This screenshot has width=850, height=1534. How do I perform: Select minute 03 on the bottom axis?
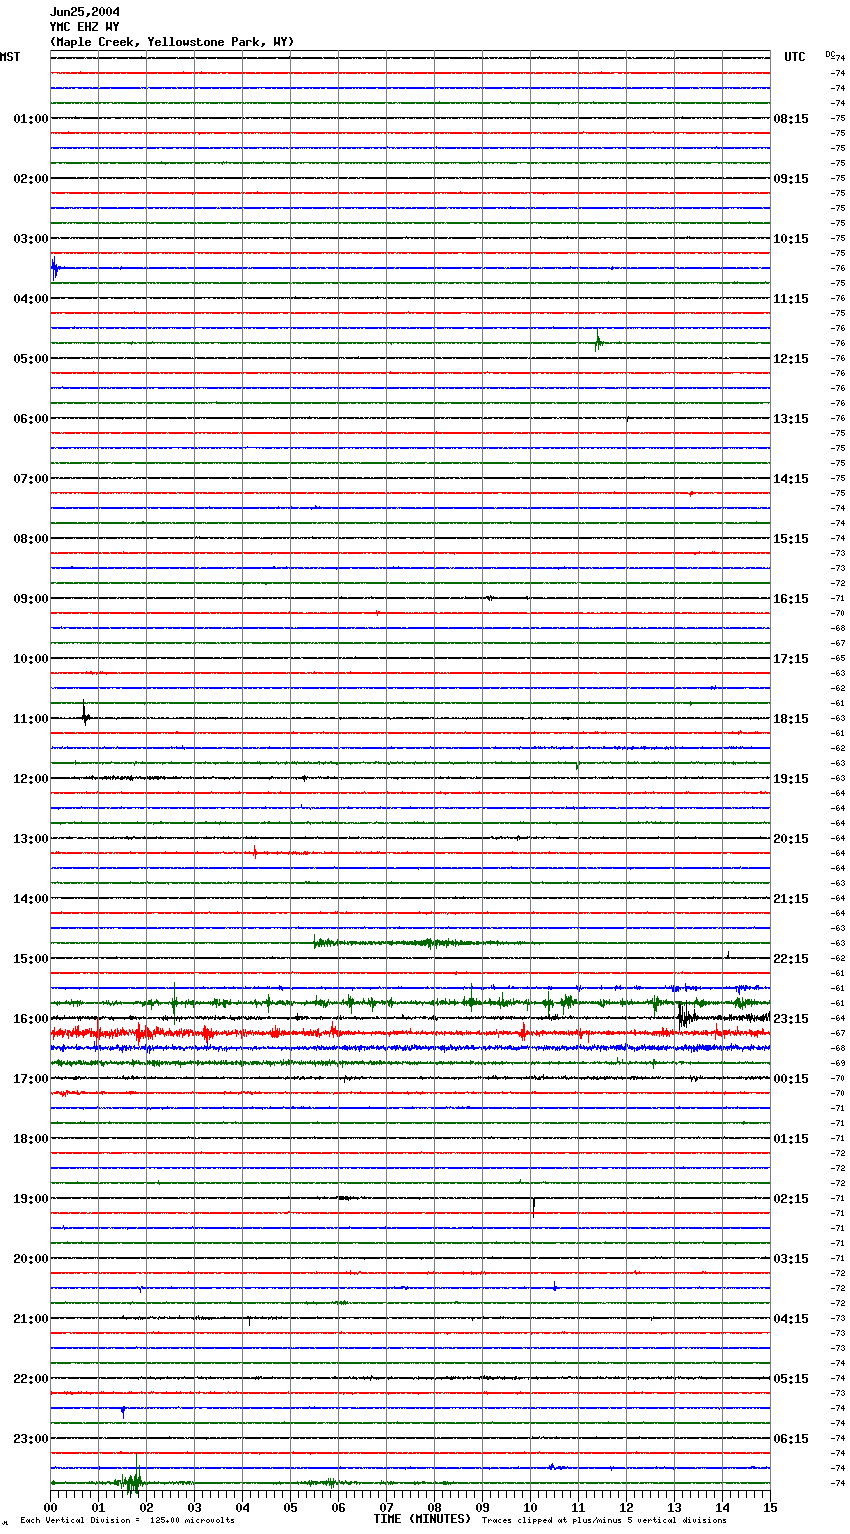[194, 1506]
